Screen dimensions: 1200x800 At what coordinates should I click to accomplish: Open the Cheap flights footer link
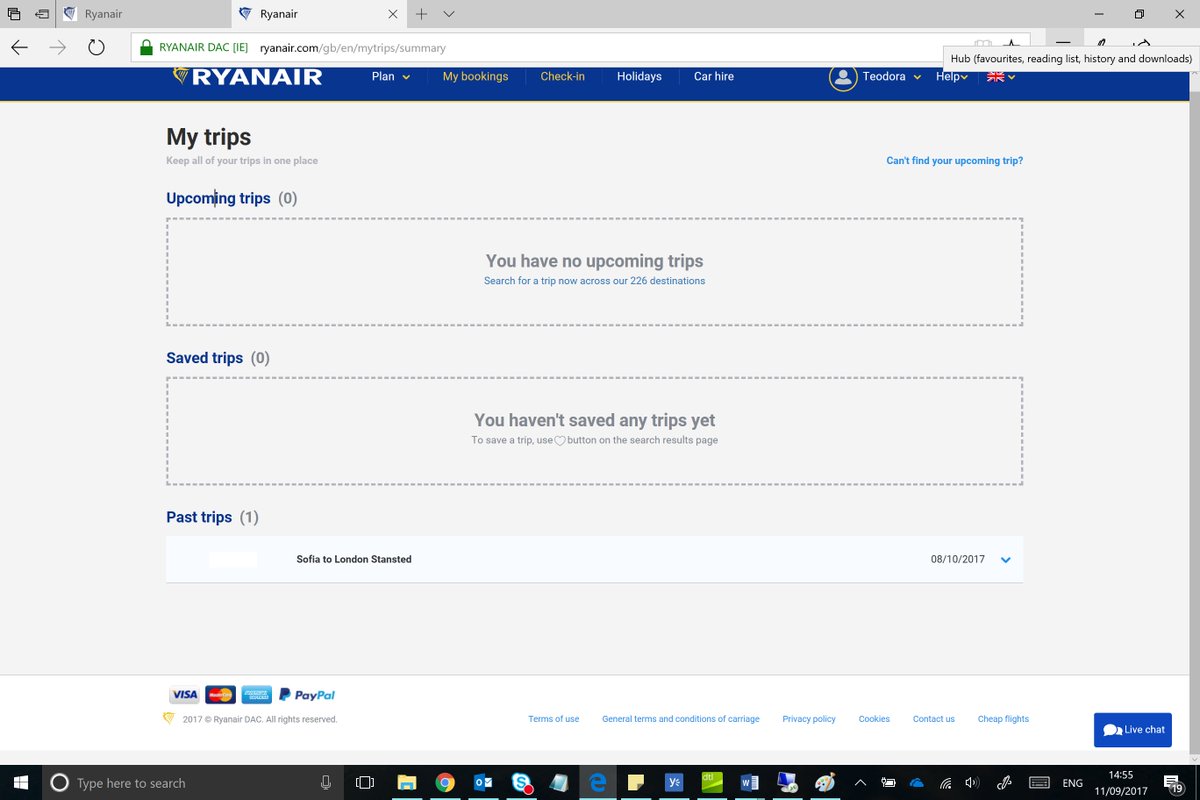(x=1003, y=719)
